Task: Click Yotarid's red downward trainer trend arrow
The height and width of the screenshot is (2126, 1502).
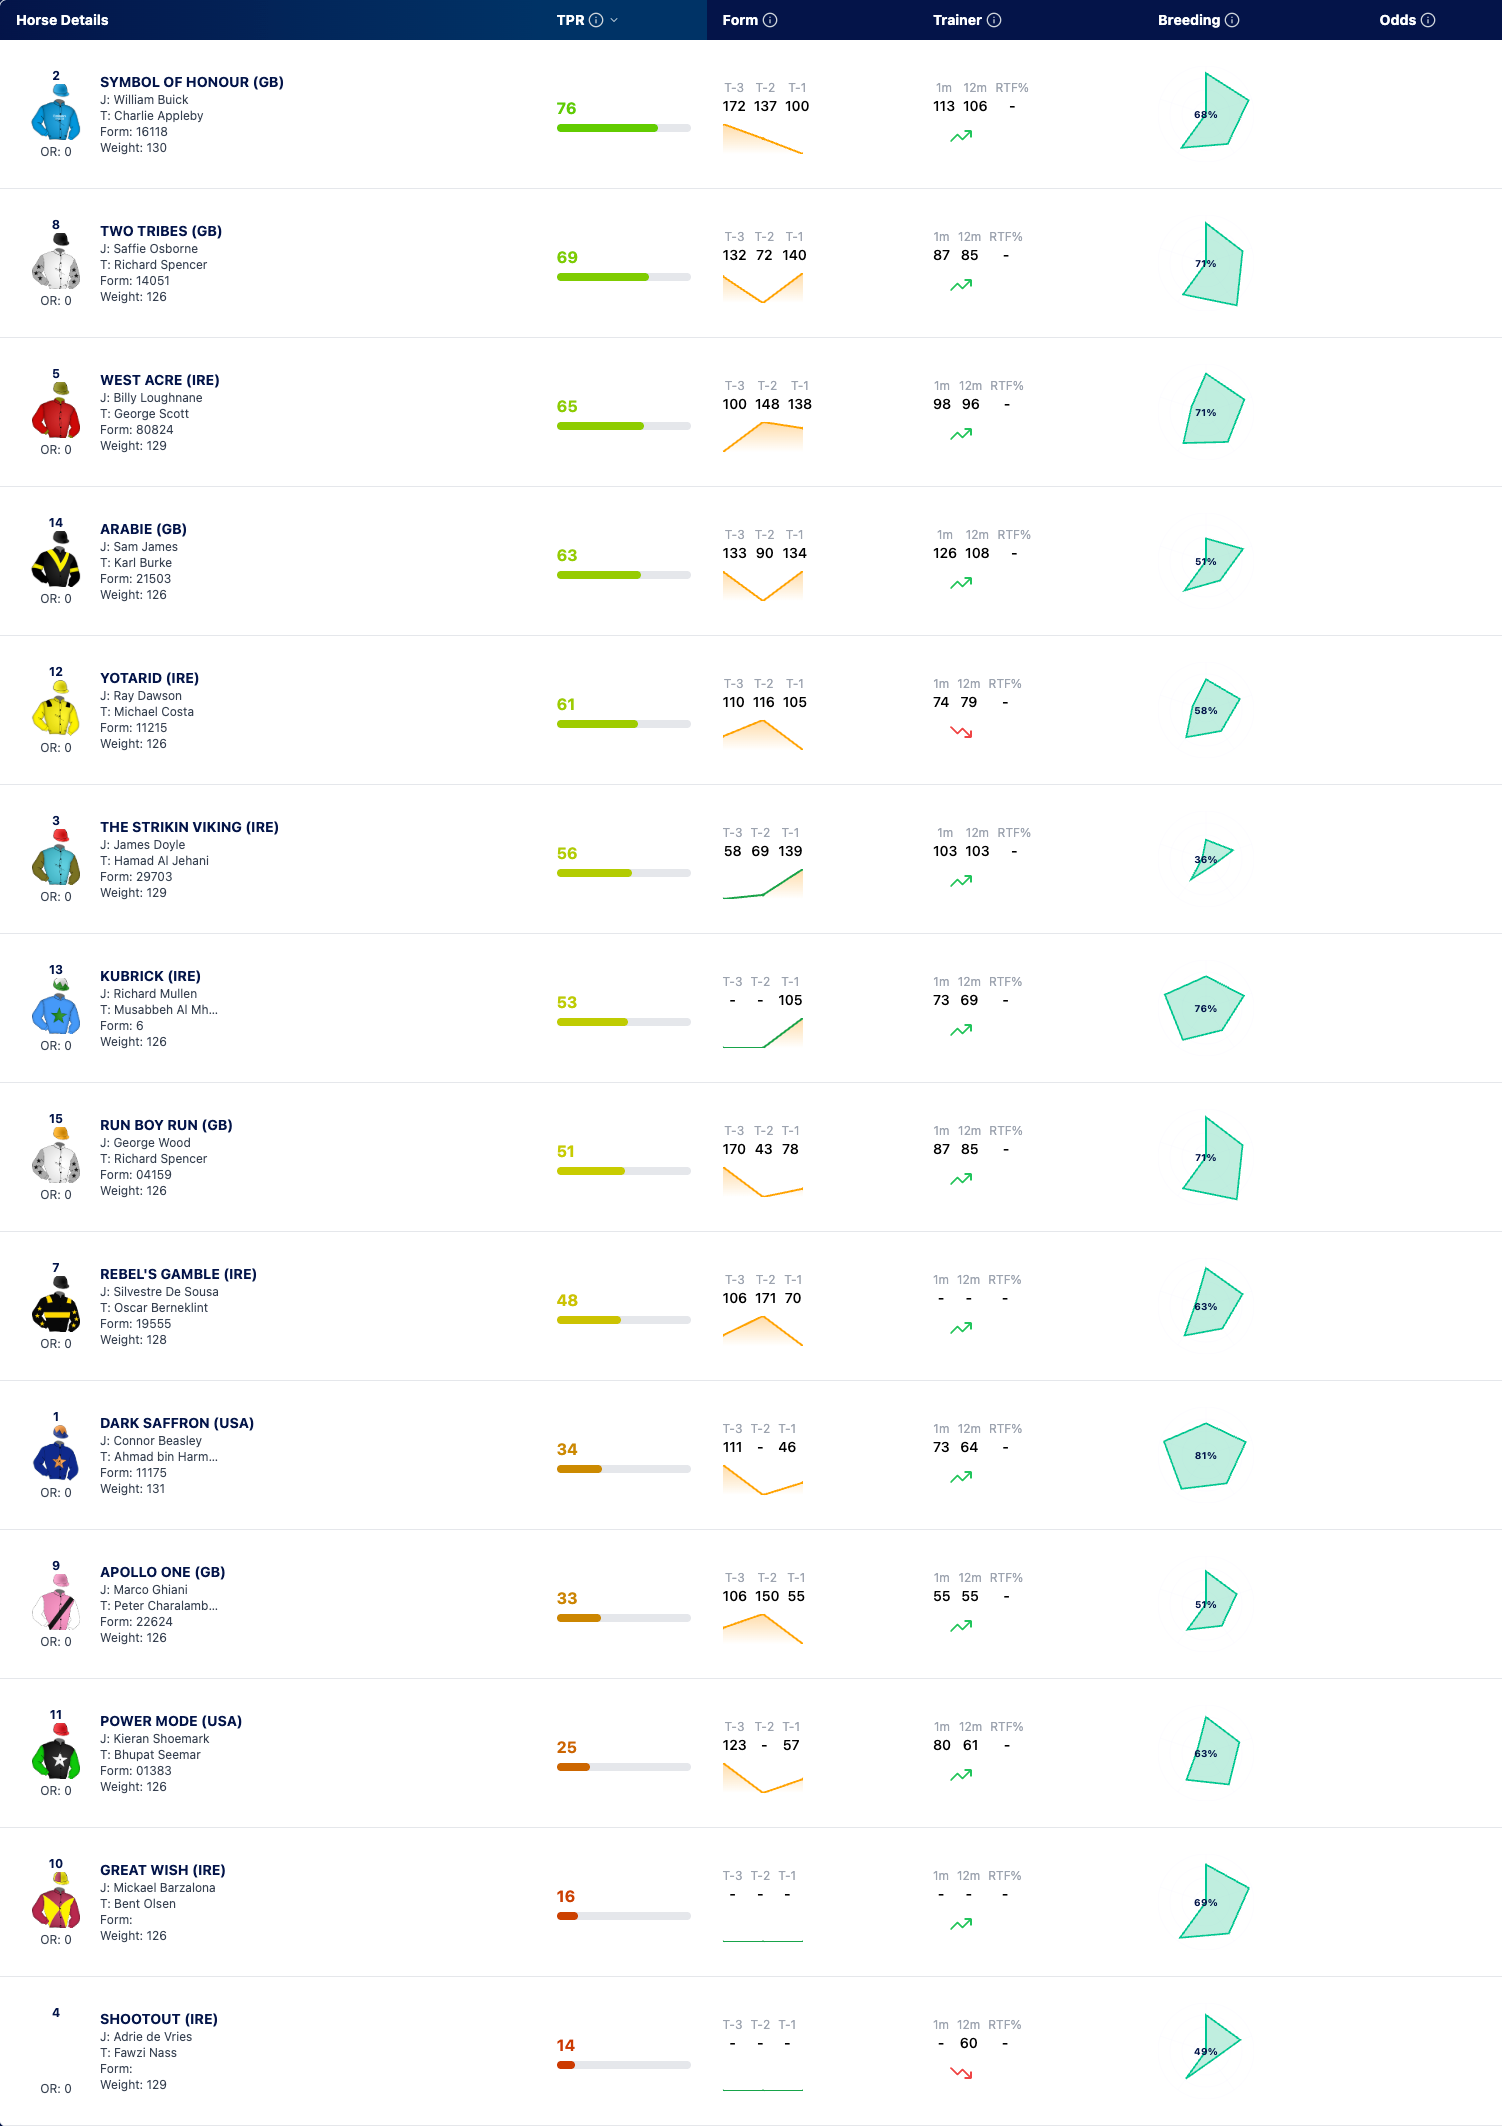Action: pos(961,732)
